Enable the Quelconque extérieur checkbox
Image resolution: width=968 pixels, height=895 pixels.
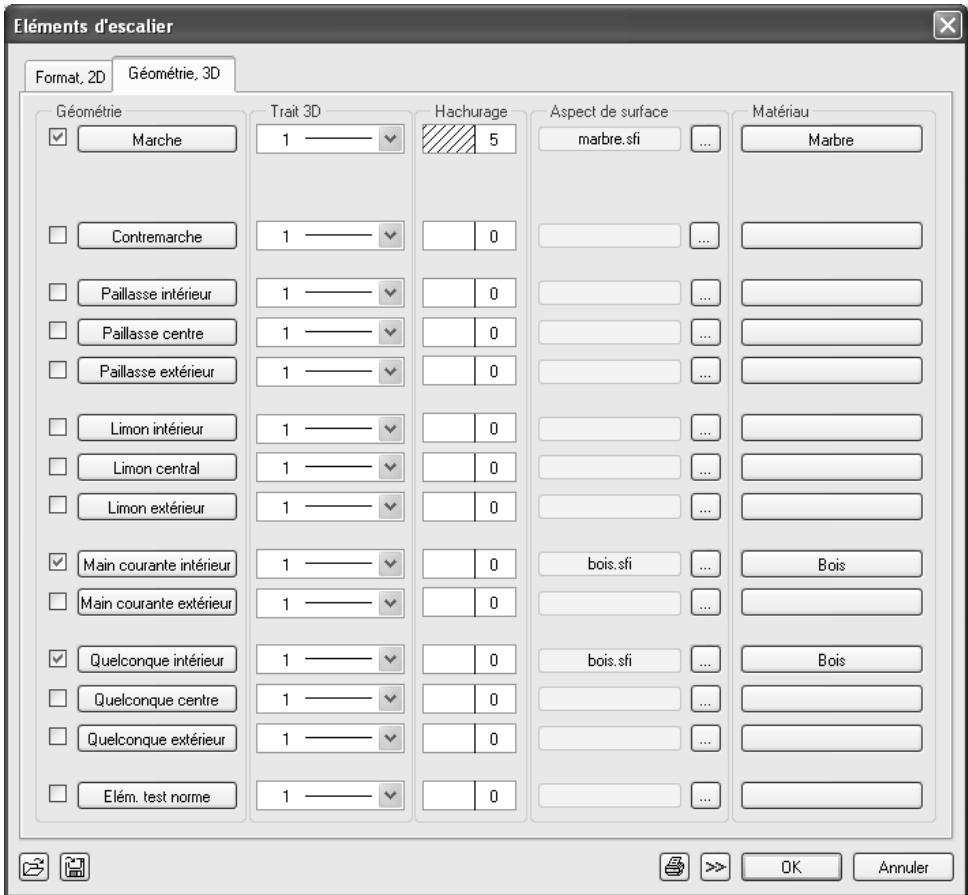(x=57, y=736)
